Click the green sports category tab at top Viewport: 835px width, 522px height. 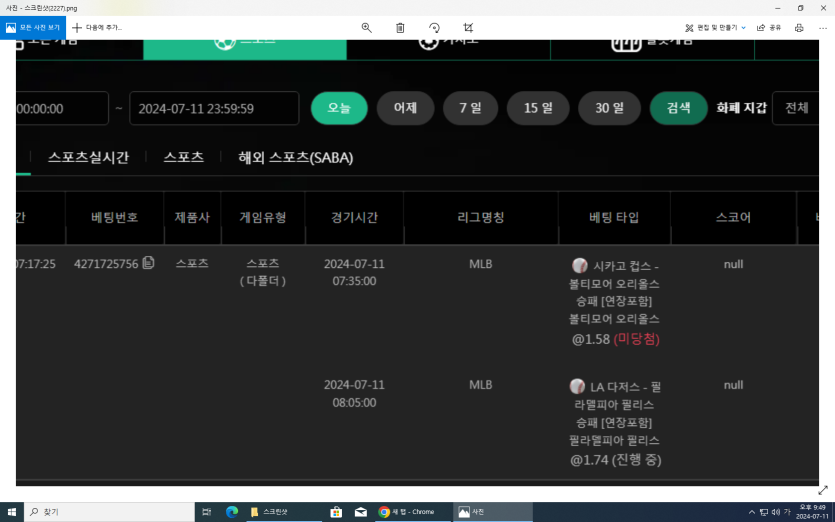point(245,49)
